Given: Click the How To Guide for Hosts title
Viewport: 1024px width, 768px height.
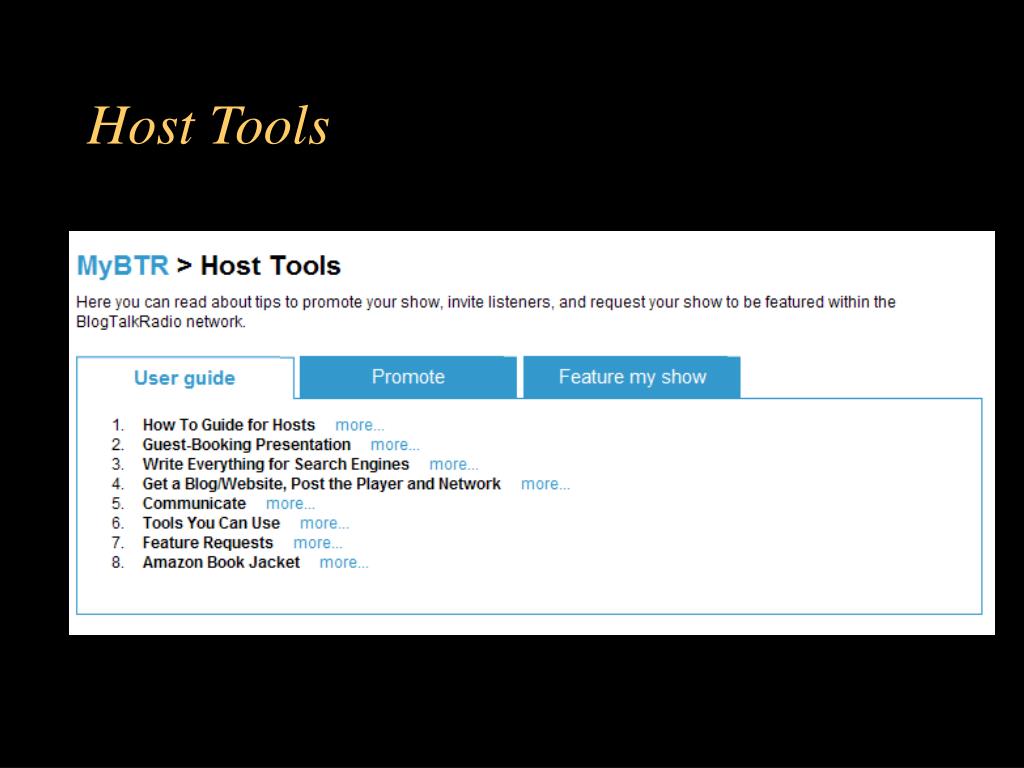Looking at the screenshot, I should pos(229,425).
